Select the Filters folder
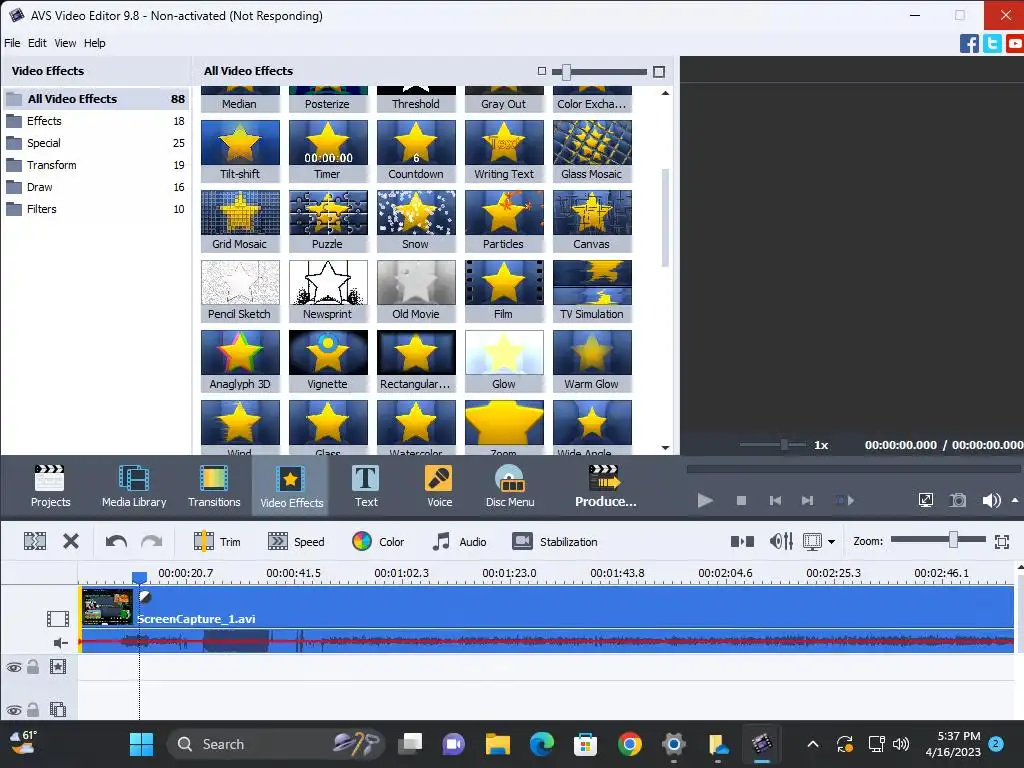 click(x=96, y=209)
